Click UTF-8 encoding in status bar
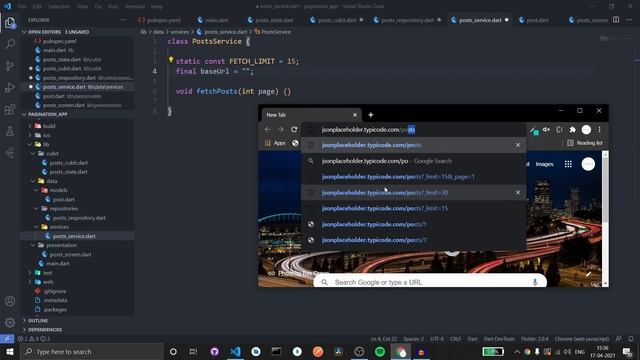The image size is (640, 360). (x=437, y=339)
